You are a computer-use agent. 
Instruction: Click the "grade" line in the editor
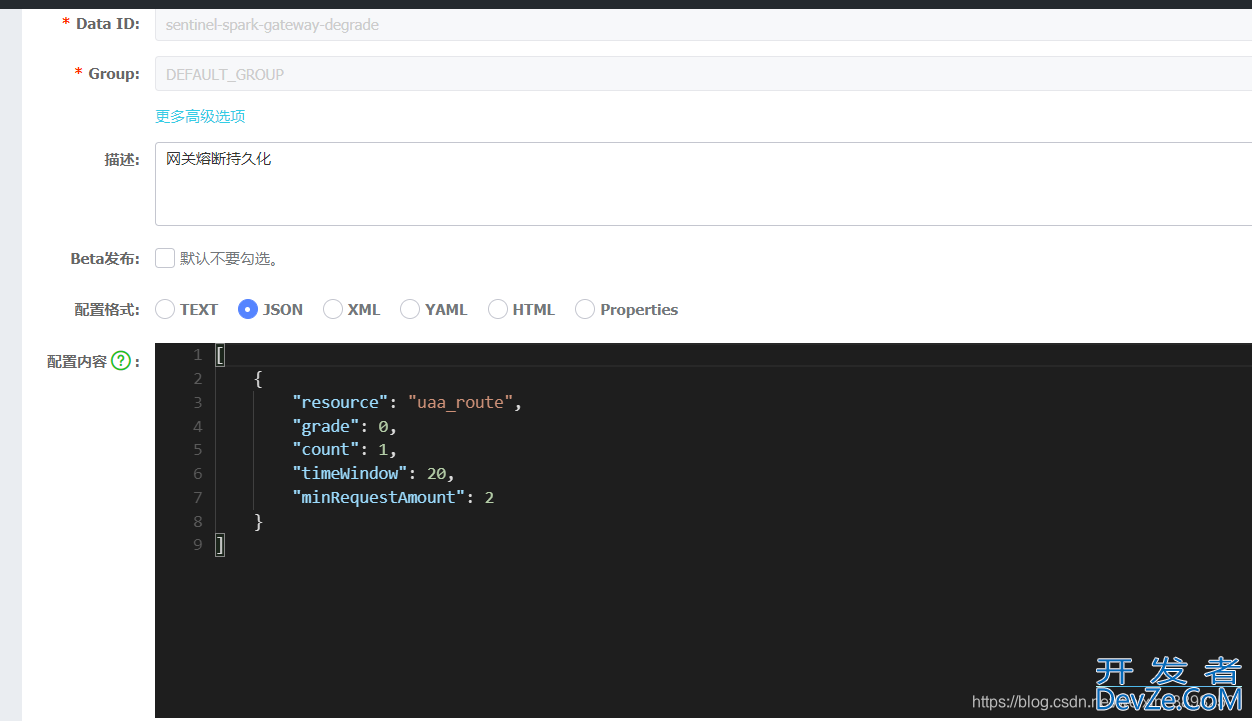tap(345, 426)
